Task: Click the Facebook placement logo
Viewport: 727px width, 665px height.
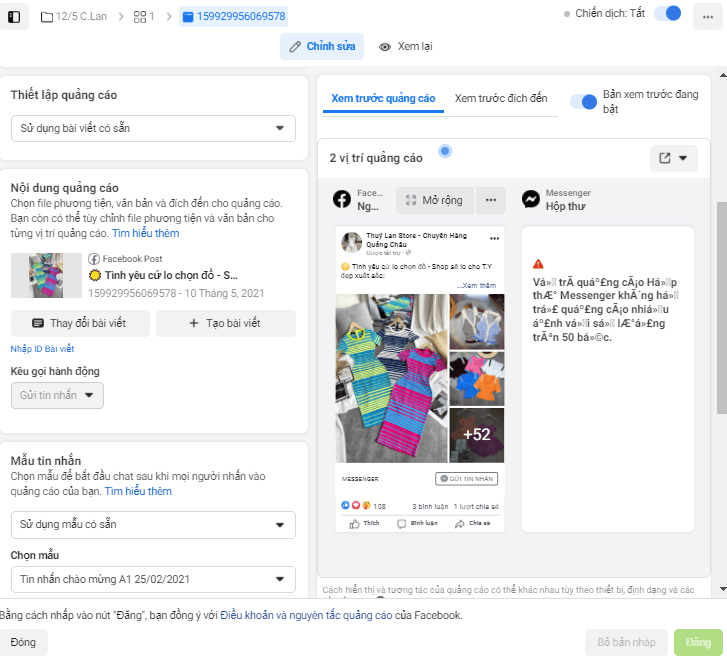Action: (x=342, y=199)
